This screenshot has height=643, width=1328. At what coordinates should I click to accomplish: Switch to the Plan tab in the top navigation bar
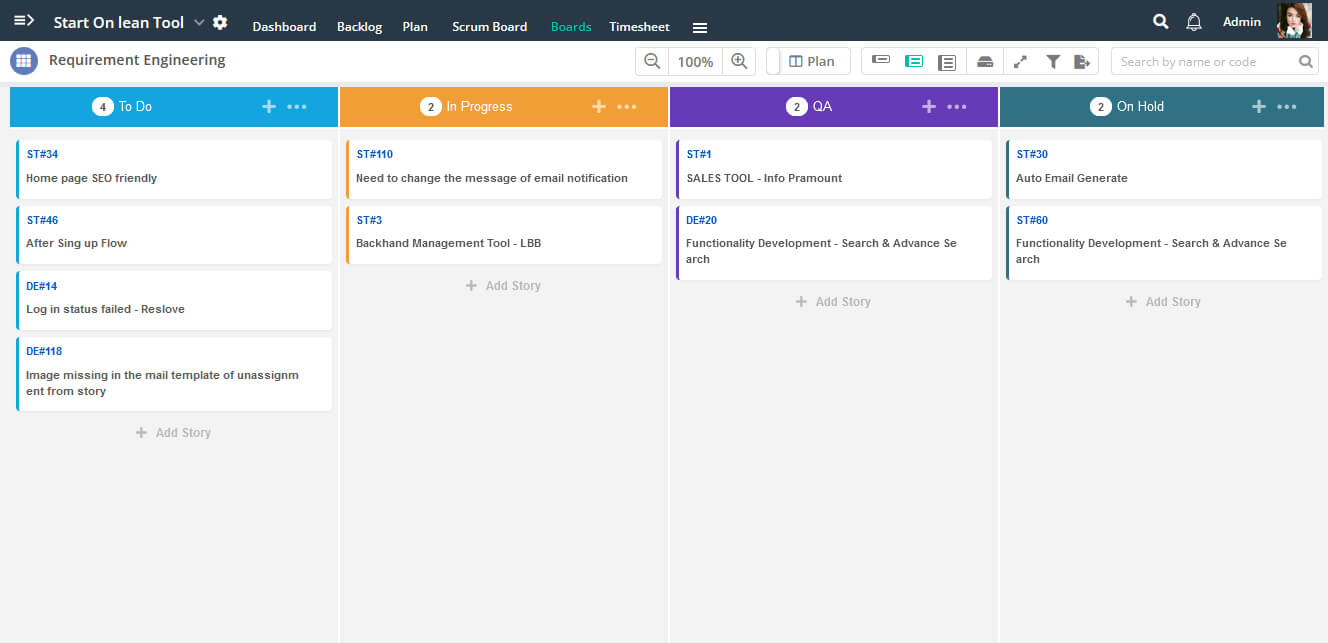click(415, 27)
